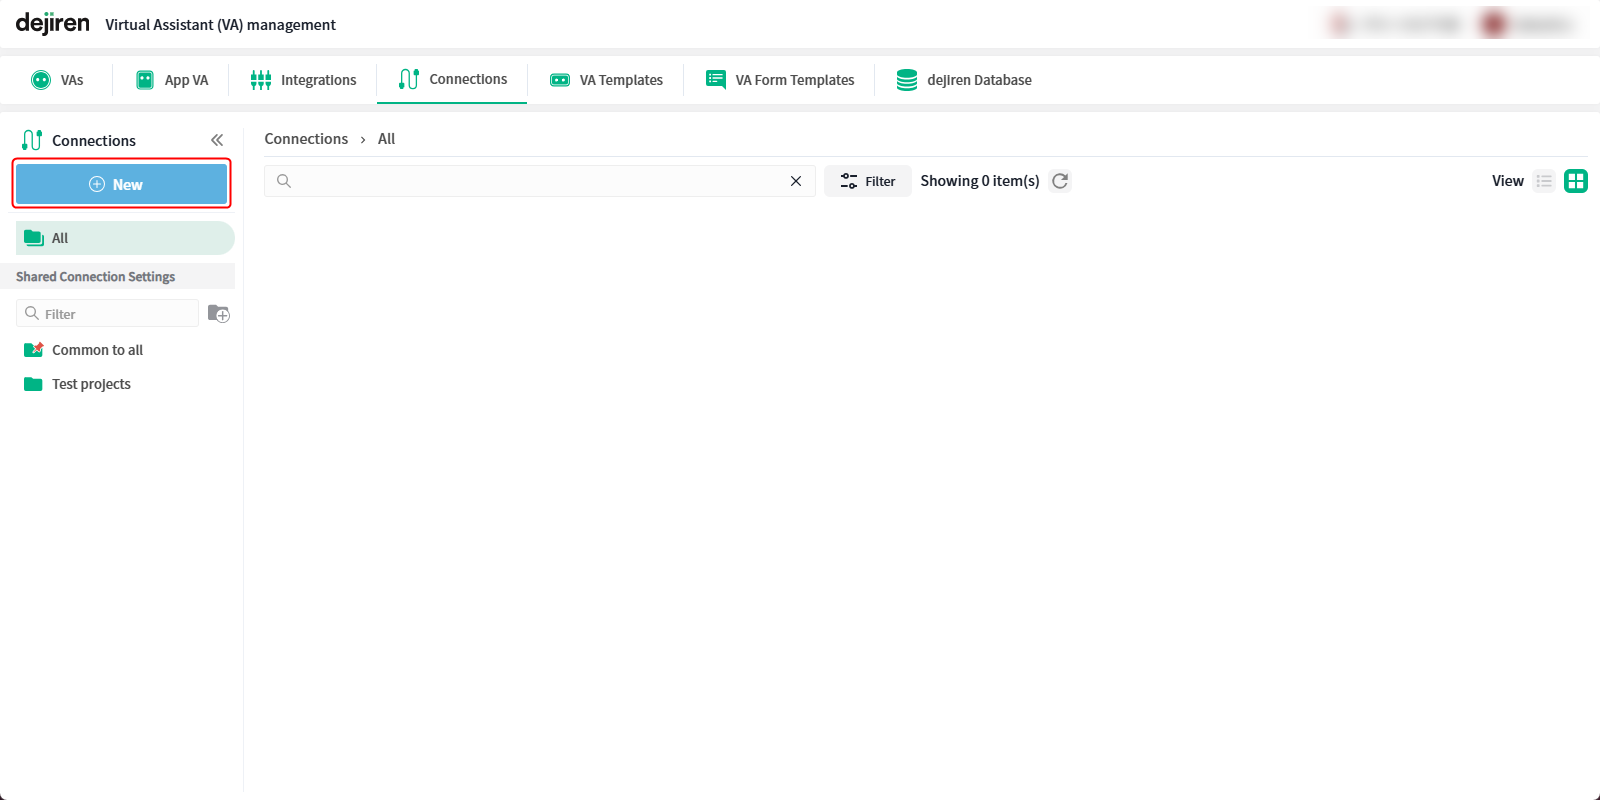Viewport: 1600px width, 800px height.
Task: Select the Common to all folder
Action: [97, 350]
